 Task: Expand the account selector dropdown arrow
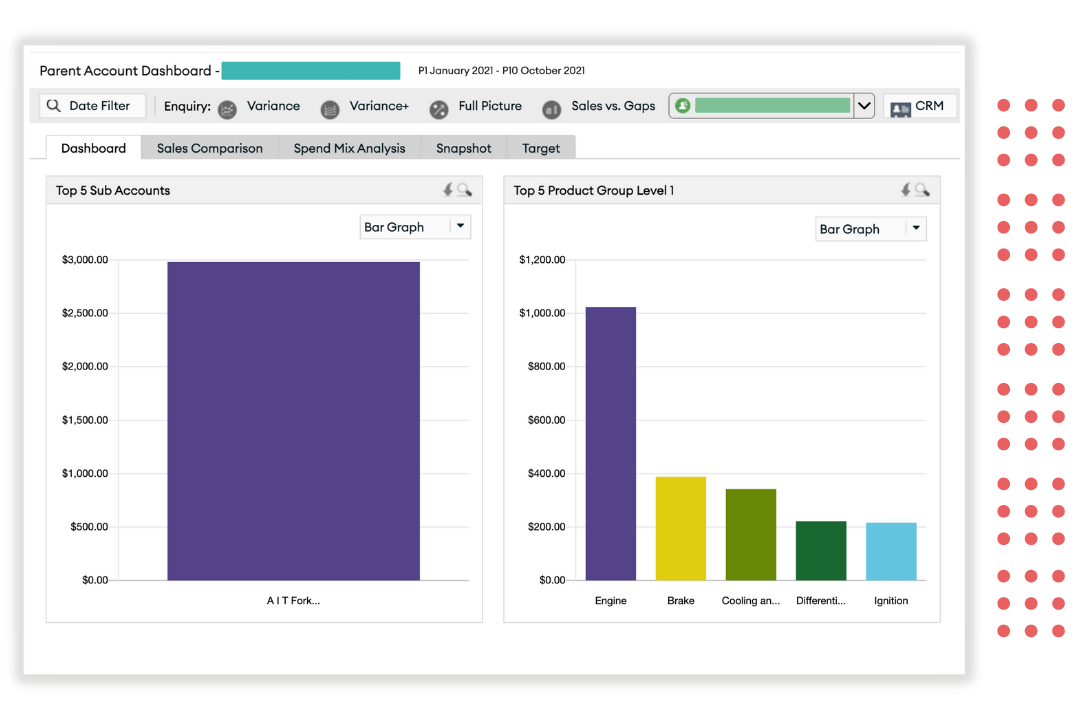click(x=864, y=106)
